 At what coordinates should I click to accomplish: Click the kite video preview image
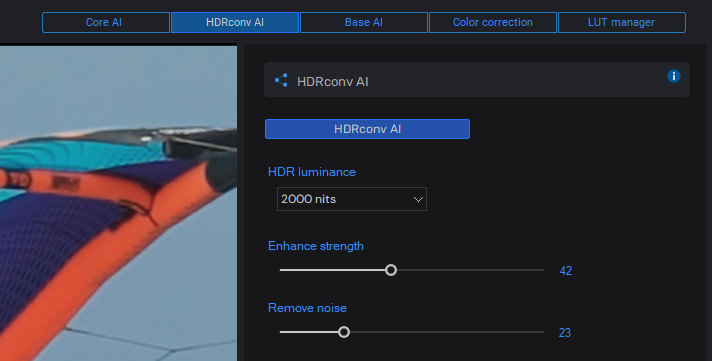(119, 203)
